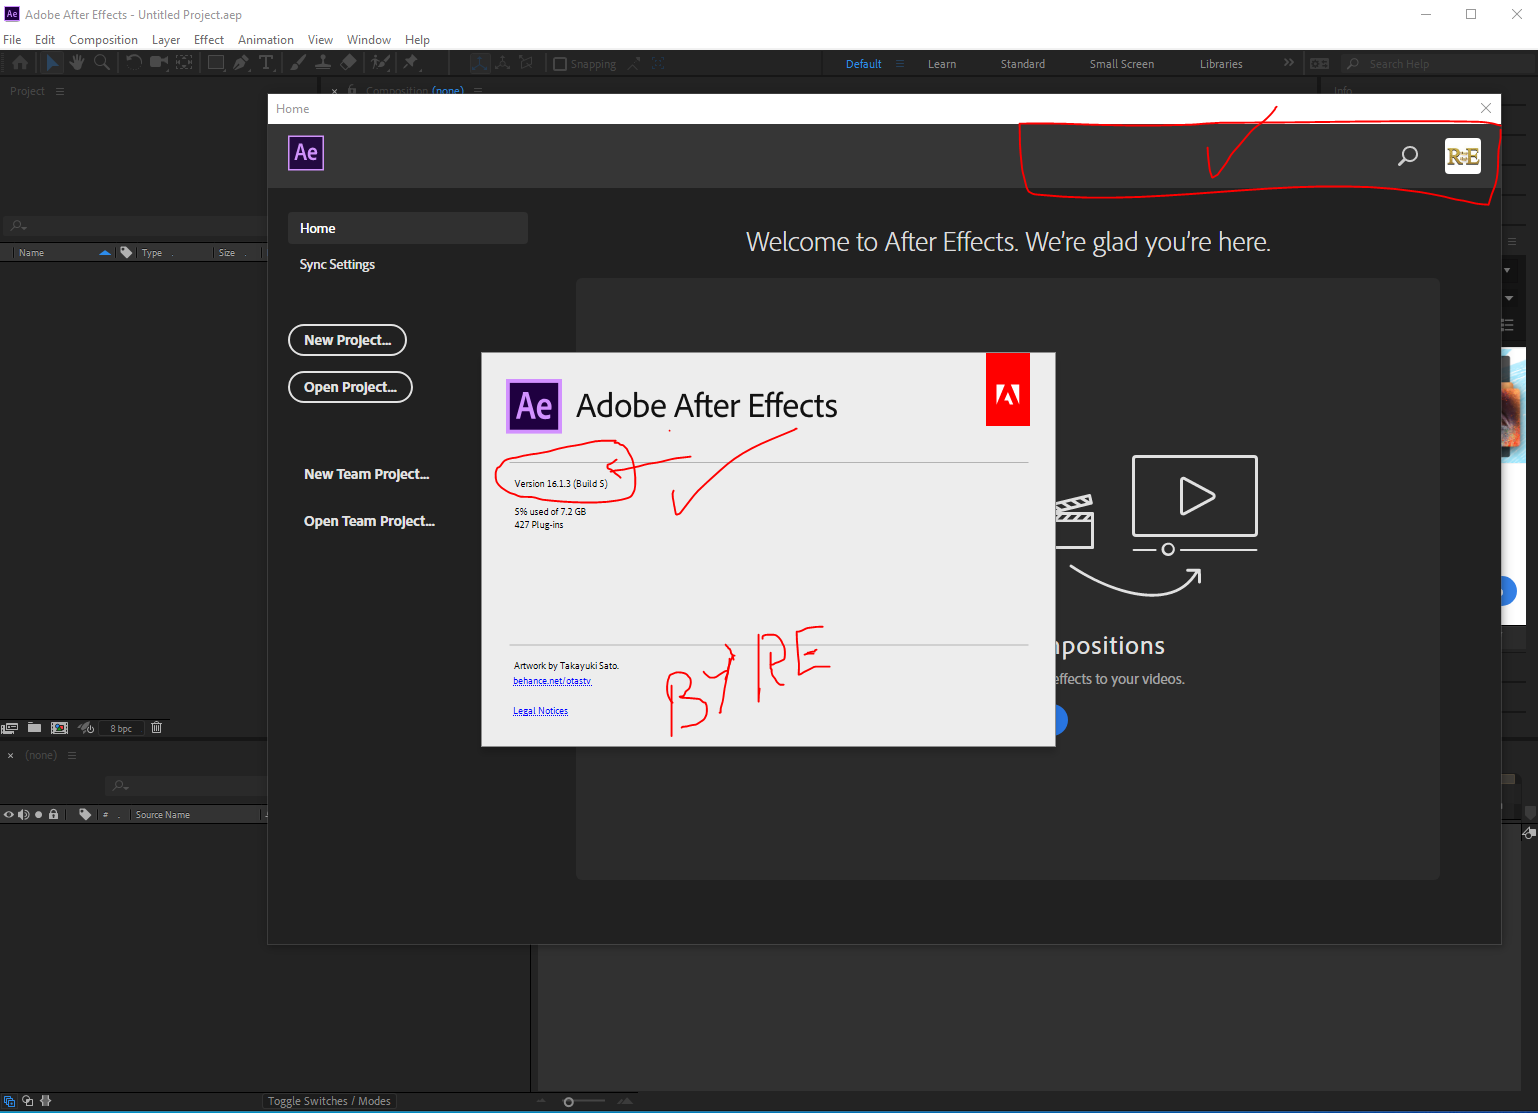The image size is (1538, 1113).
Task: Toggle the project settings rocket icon
Action: click(x=87, y=728)
